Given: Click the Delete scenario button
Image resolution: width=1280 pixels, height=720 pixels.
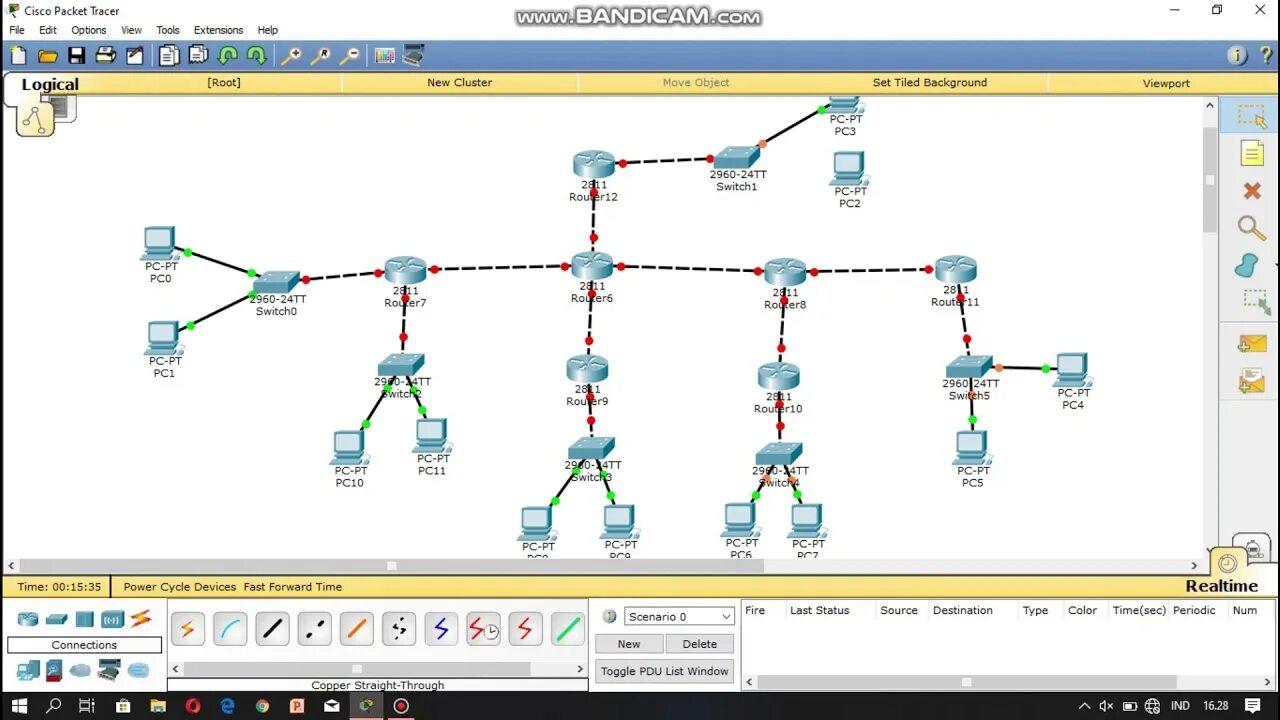Looking at the screenshot, I should (700, 644).
